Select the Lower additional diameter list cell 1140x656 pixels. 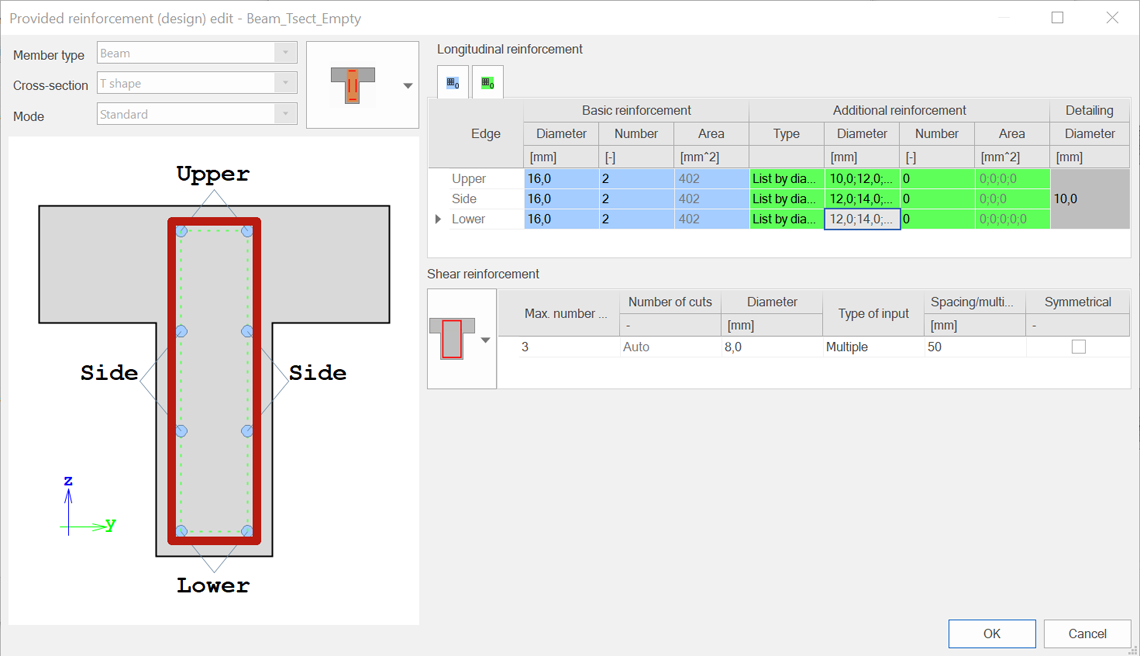pos(862,219)
